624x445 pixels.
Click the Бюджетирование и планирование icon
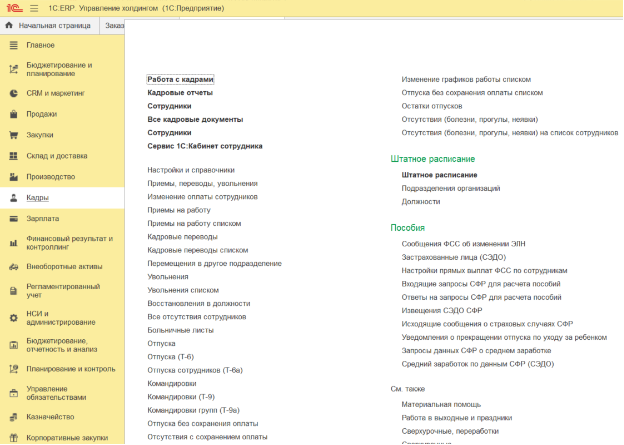(14, 69)
